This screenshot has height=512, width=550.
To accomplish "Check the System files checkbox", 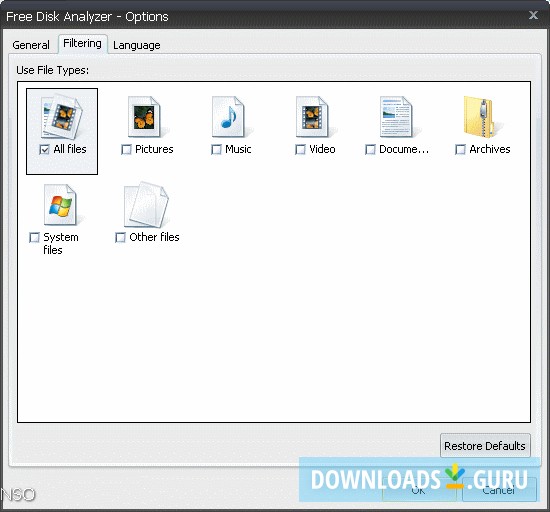I will [x=34, y=237].
